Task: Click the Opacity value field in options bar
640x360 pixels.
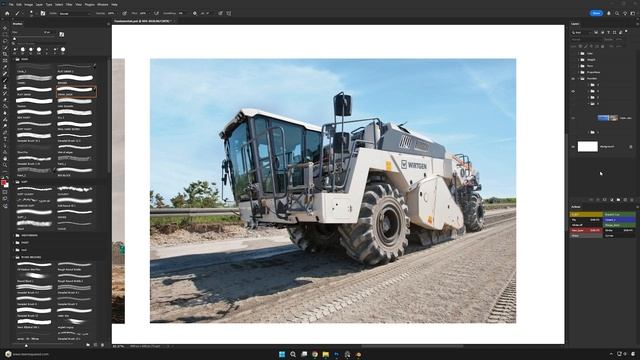Action: pyautogui.click(x=112, y=13)
